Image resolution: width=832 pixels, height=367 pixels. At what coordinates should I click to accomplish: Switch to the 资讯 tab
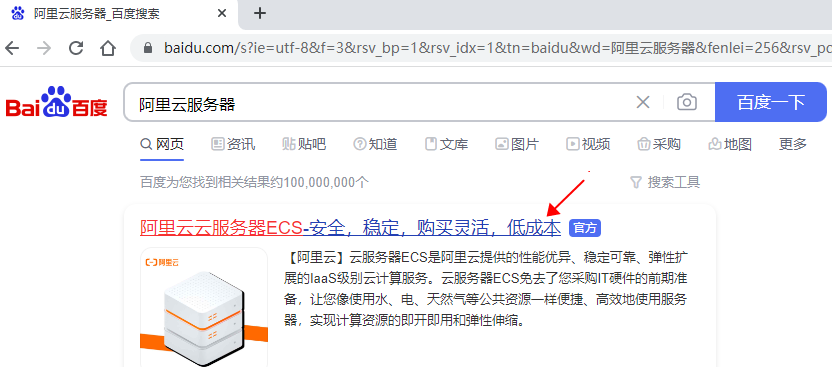[x=233, y=144]
